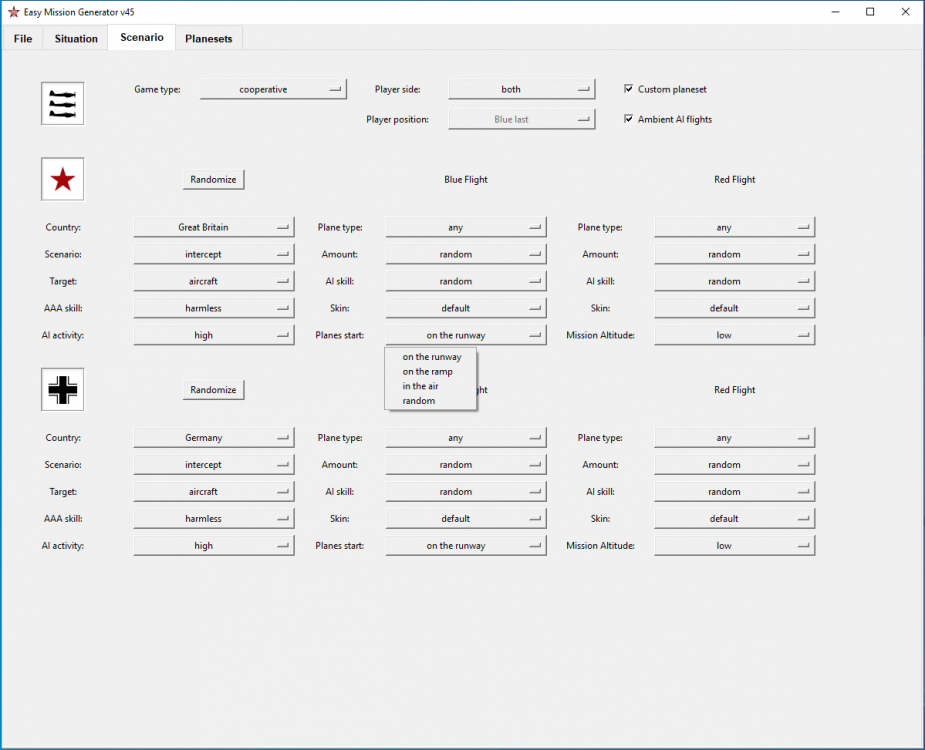Click the app star icon in title bar
The width and height of the screenshot is (925, 750).
click(x=13, y=12)
